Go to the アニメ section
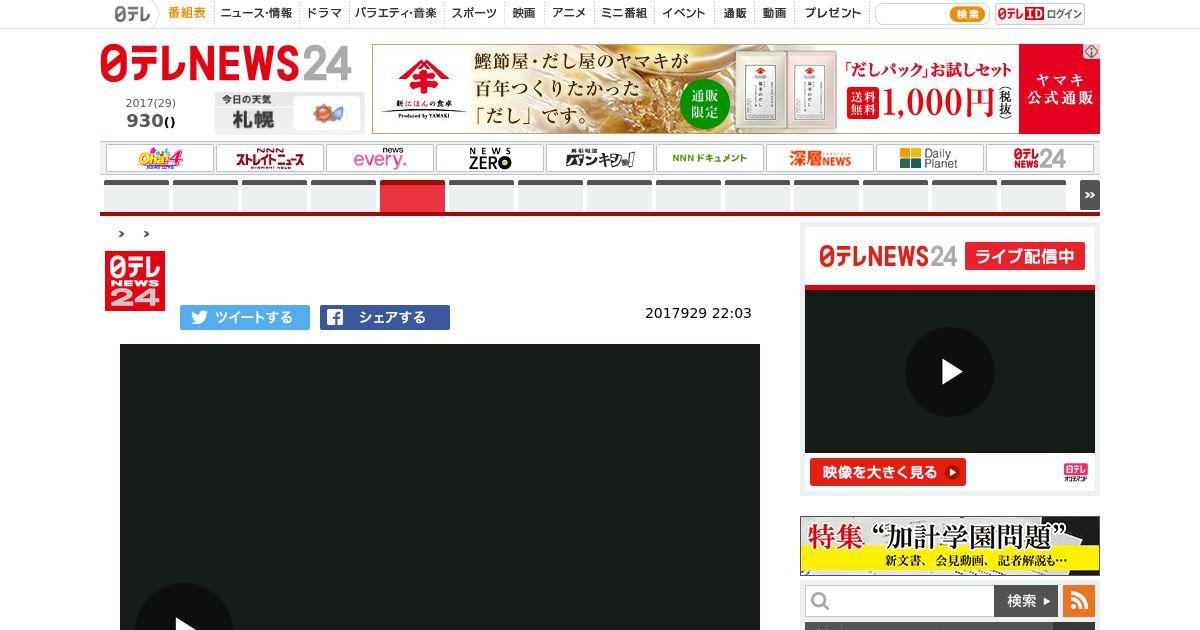The image size is (1200, 630). pyautogui.click(x=569, y=14)
